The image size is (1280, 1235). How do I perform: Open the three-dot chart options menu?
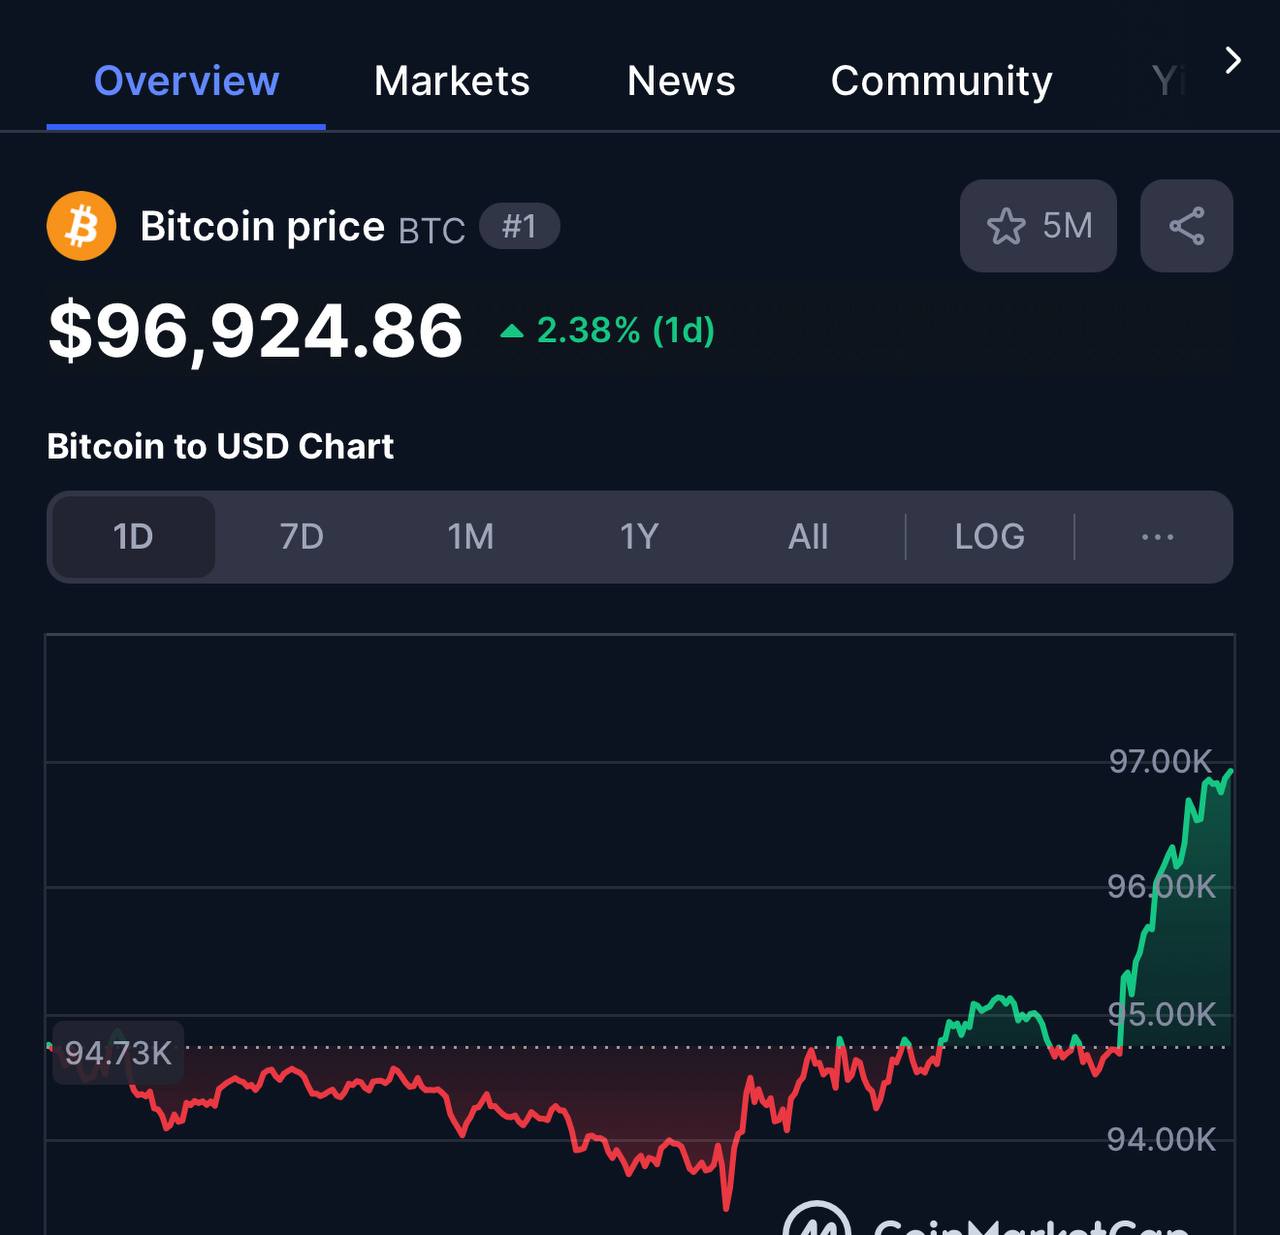point(1157,537)
